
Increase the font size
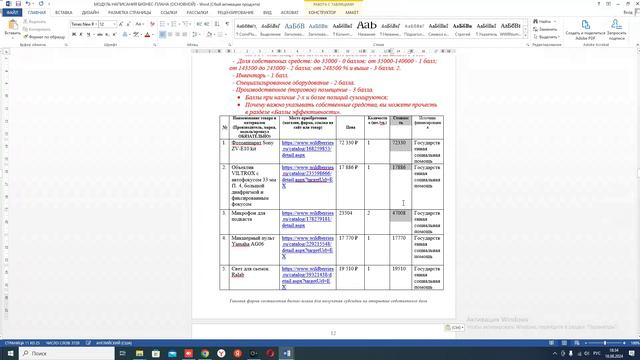pos(121,24)
